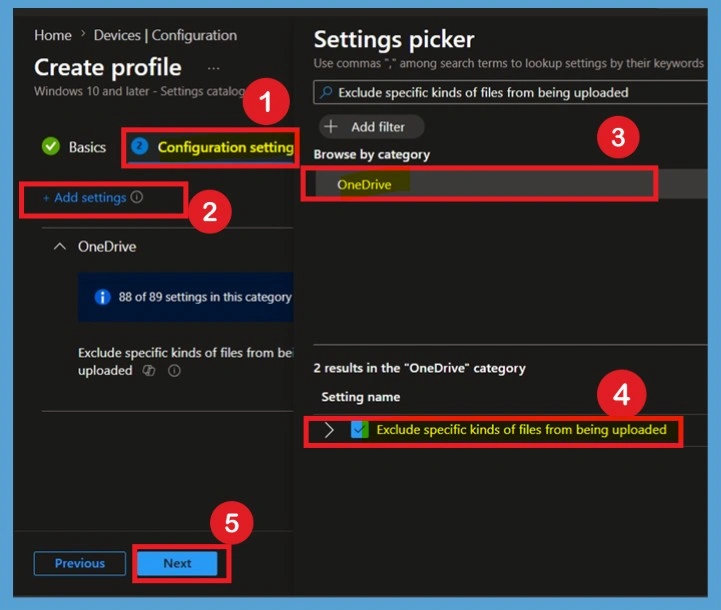This screenshot has width=721, height=610.
Task: Click the '88 of 89 settings in this category' message
Action: click(x=205, y=297)
